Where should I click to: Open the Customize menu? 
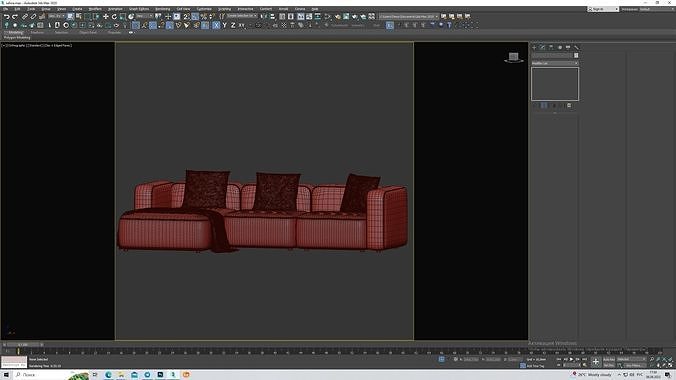coord(204,9)
